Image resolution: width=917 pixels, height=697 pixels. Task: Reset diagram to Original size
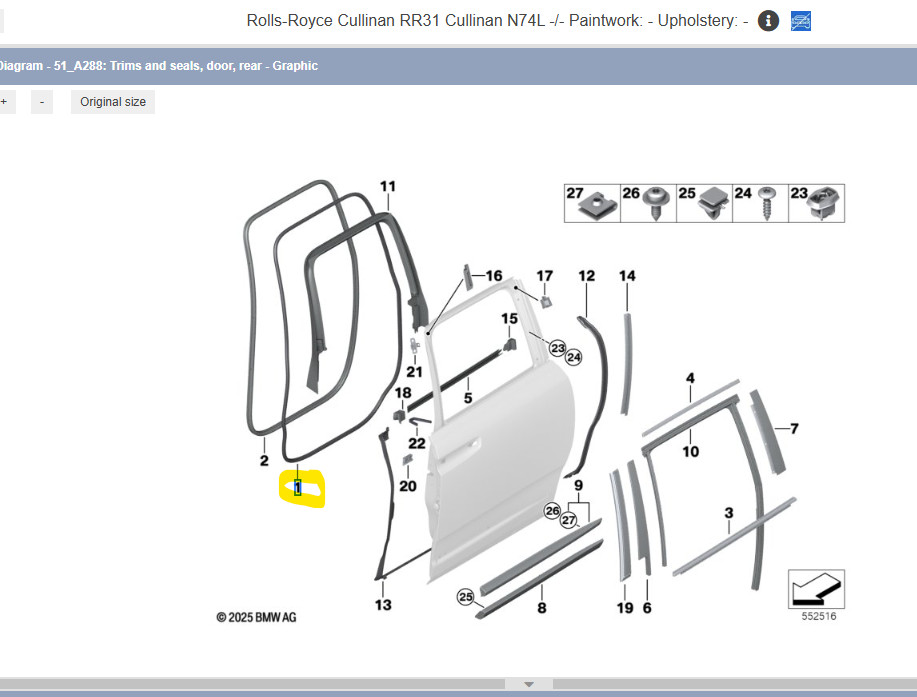113,102
